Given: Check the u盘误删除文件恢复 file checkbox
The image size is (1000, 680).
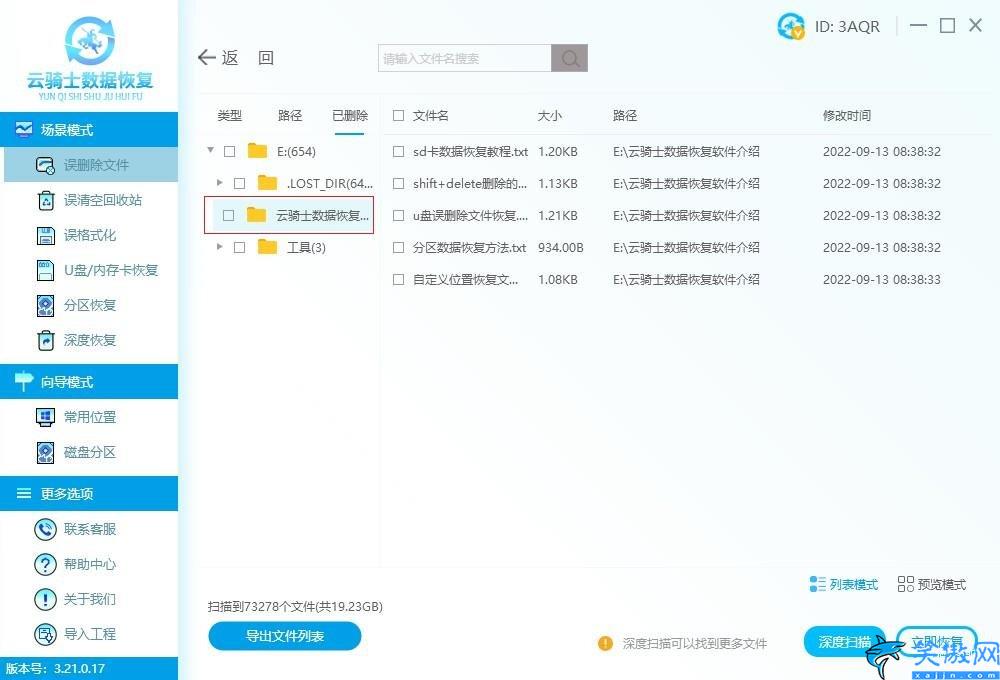Looking at the screenshot, I should 399,216.
